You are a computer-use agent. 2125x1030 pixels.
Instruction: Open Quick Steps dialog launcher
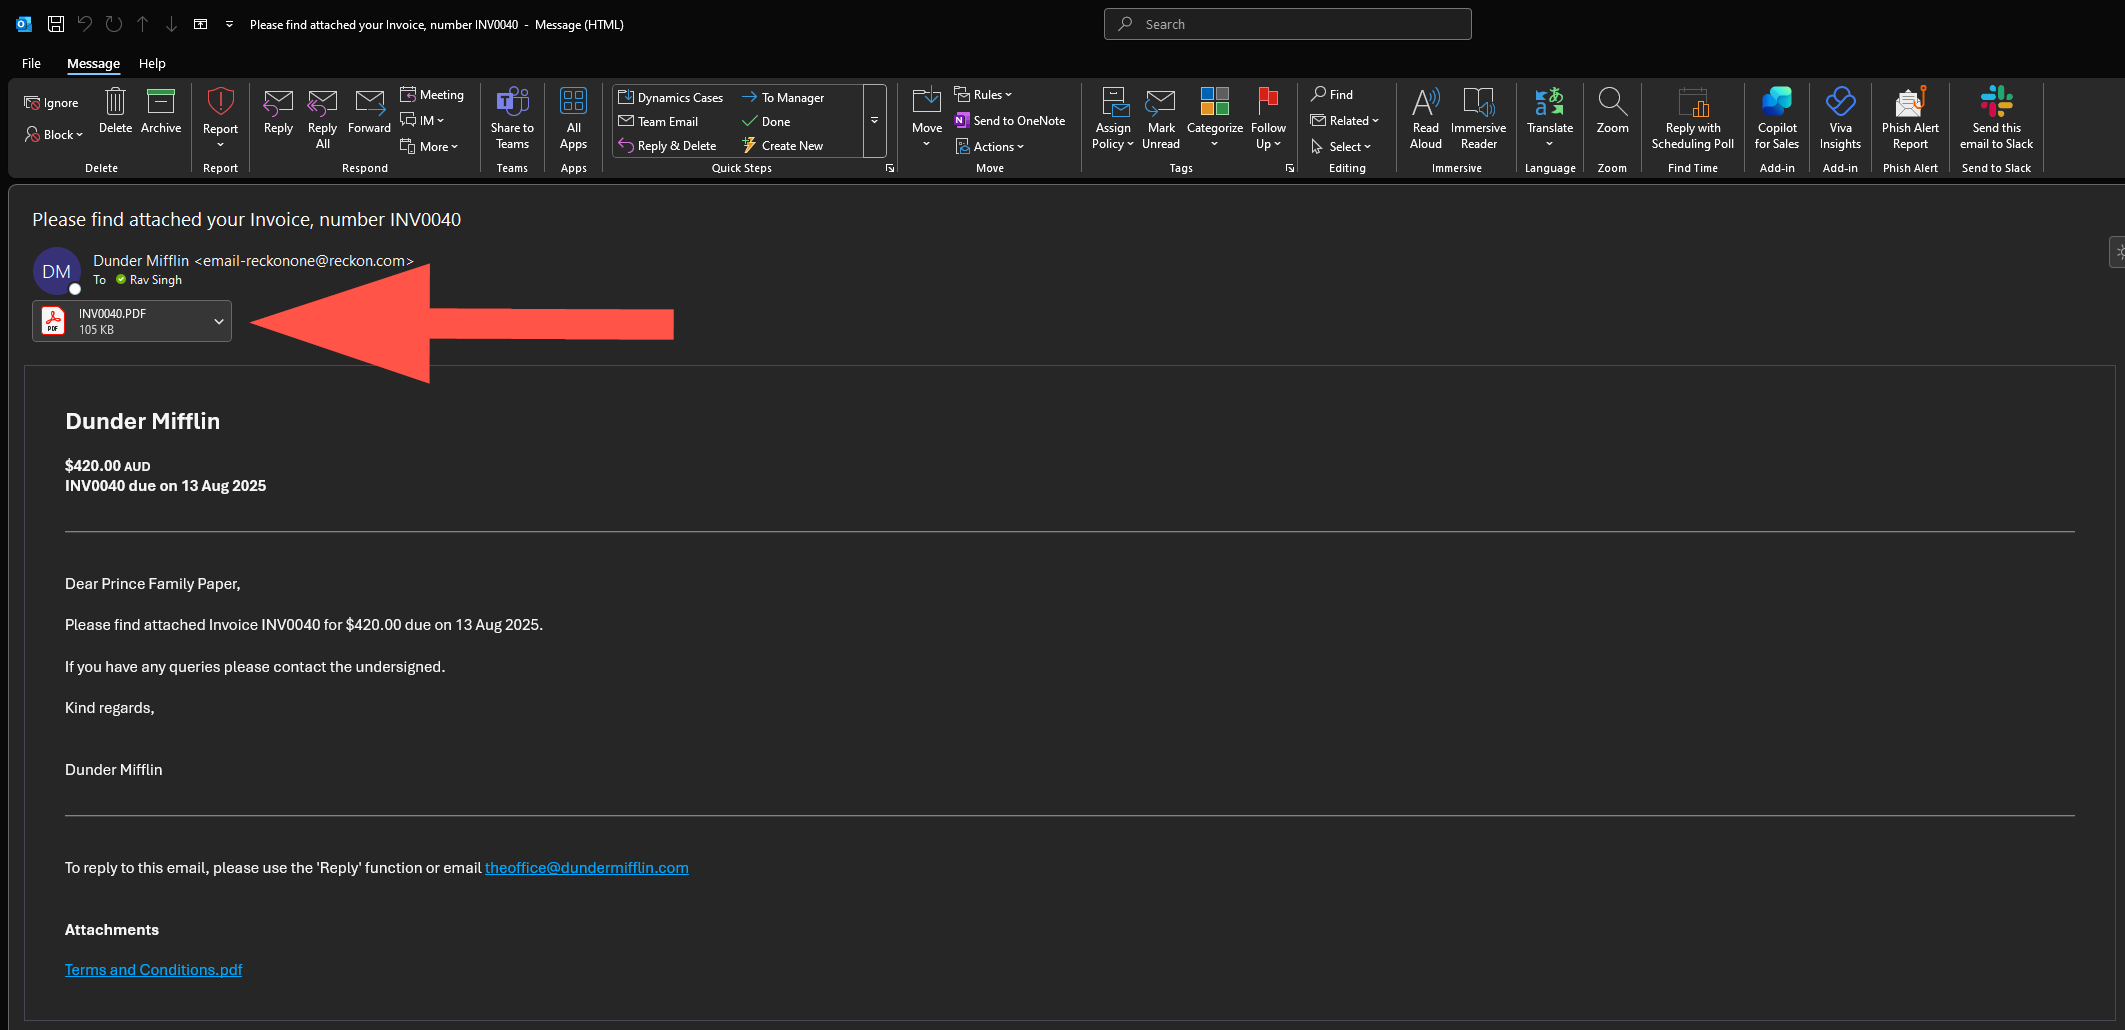889,169
